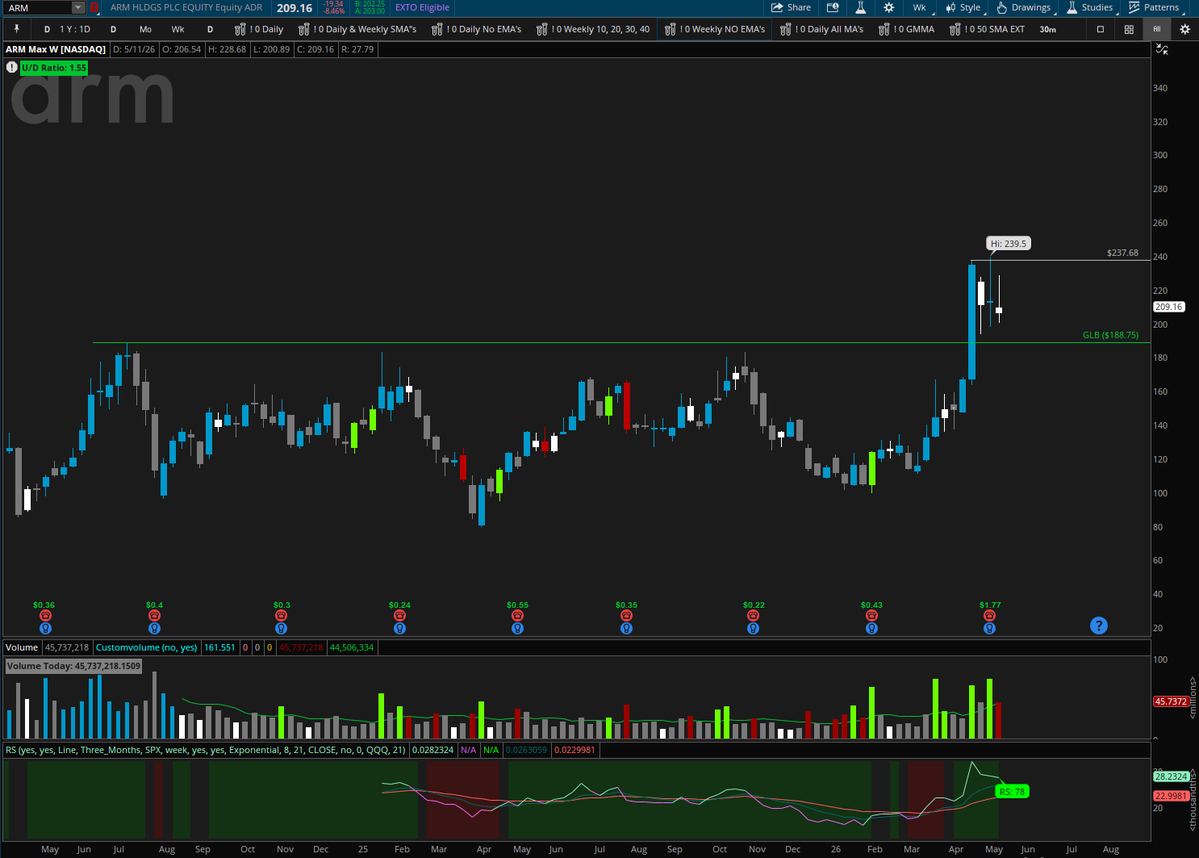The width and height of the screenshot is (1199, 858).
Task: Click the 209.16 last price in header
Action: [x=294, y=8]
